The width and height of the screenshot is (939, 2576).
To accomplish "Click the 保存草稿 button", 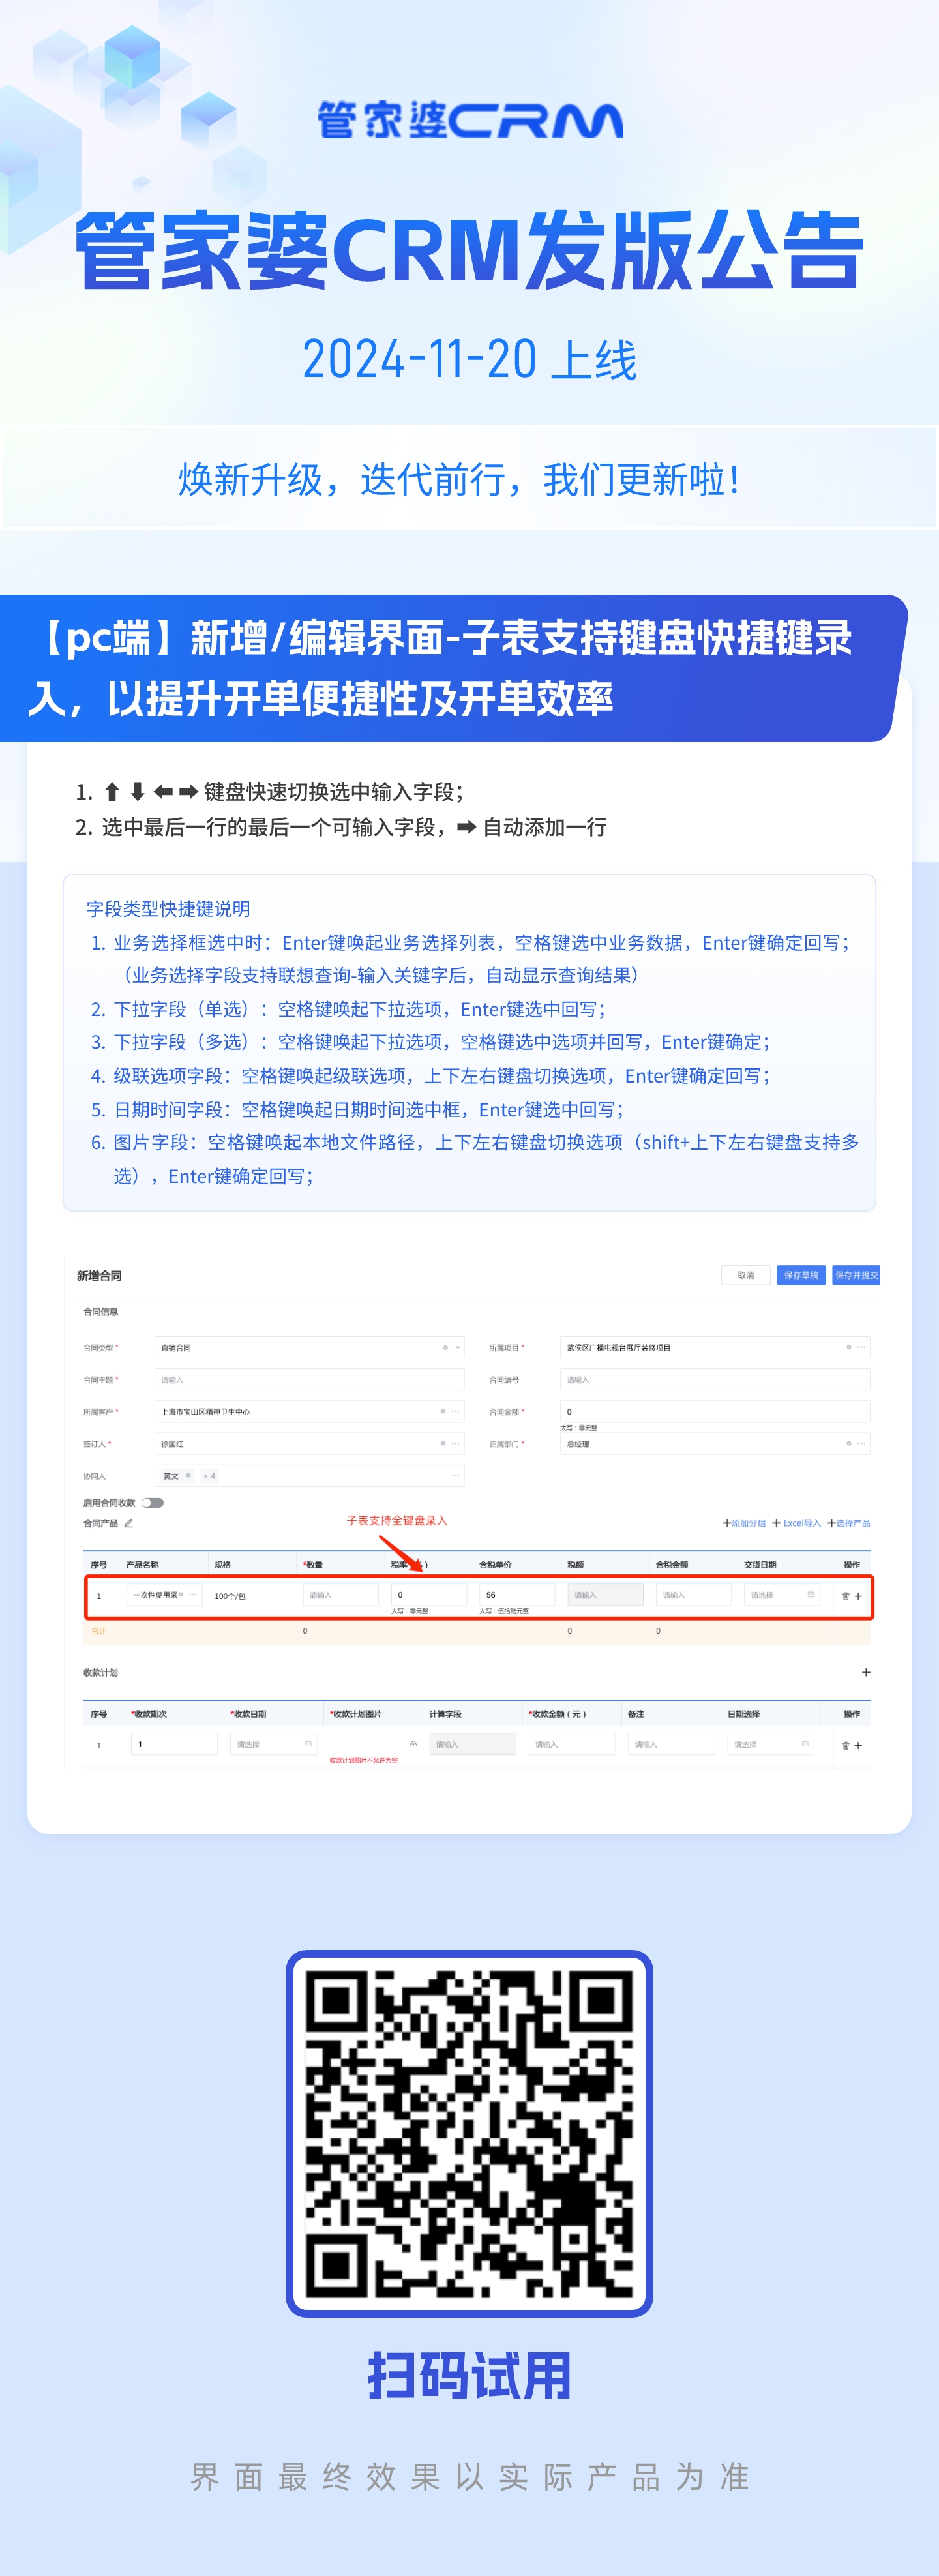I will click(x=801, y=1275).
